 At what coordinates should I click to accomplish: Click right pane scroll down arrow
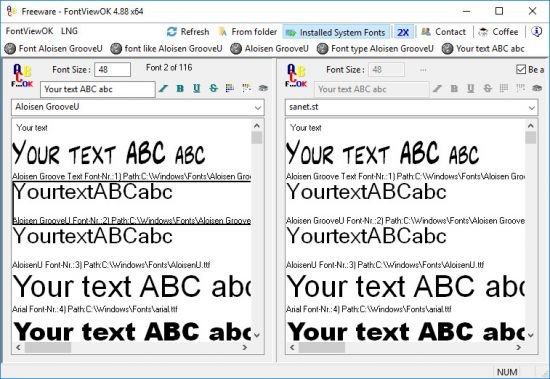click(x=531, y=335)
